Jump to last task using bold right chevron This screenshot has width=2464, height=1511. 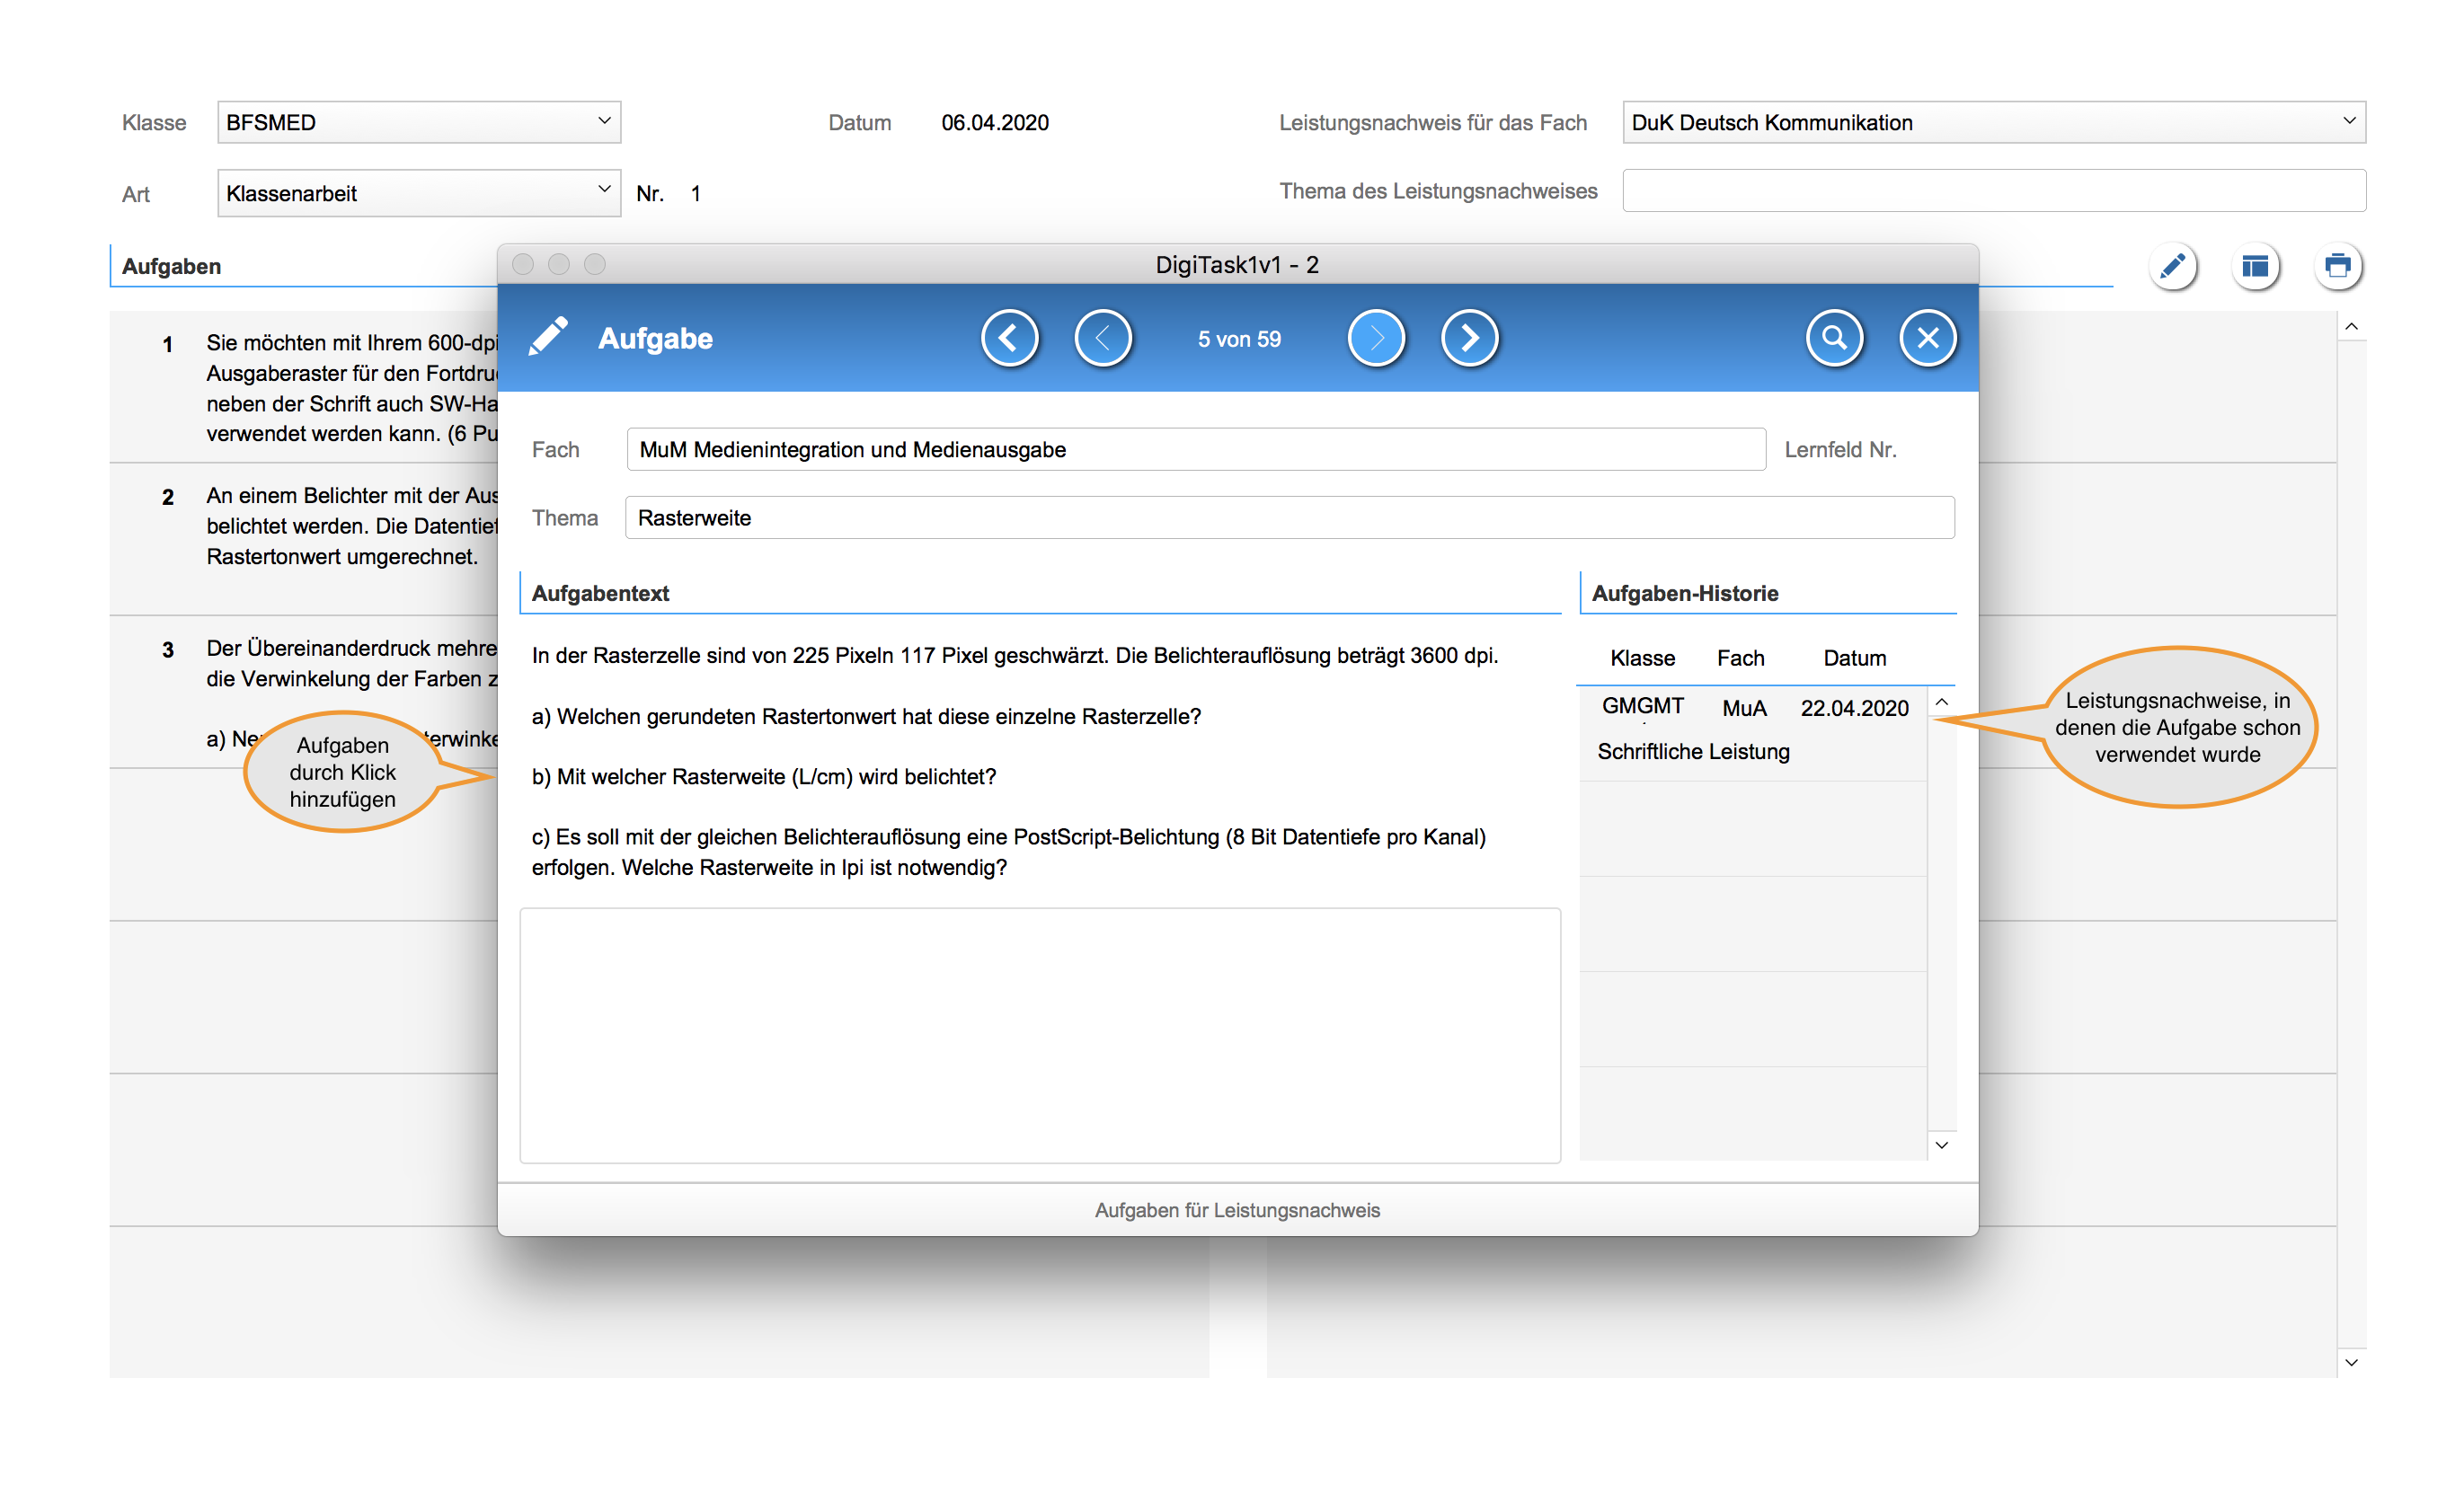point(1469,339)
